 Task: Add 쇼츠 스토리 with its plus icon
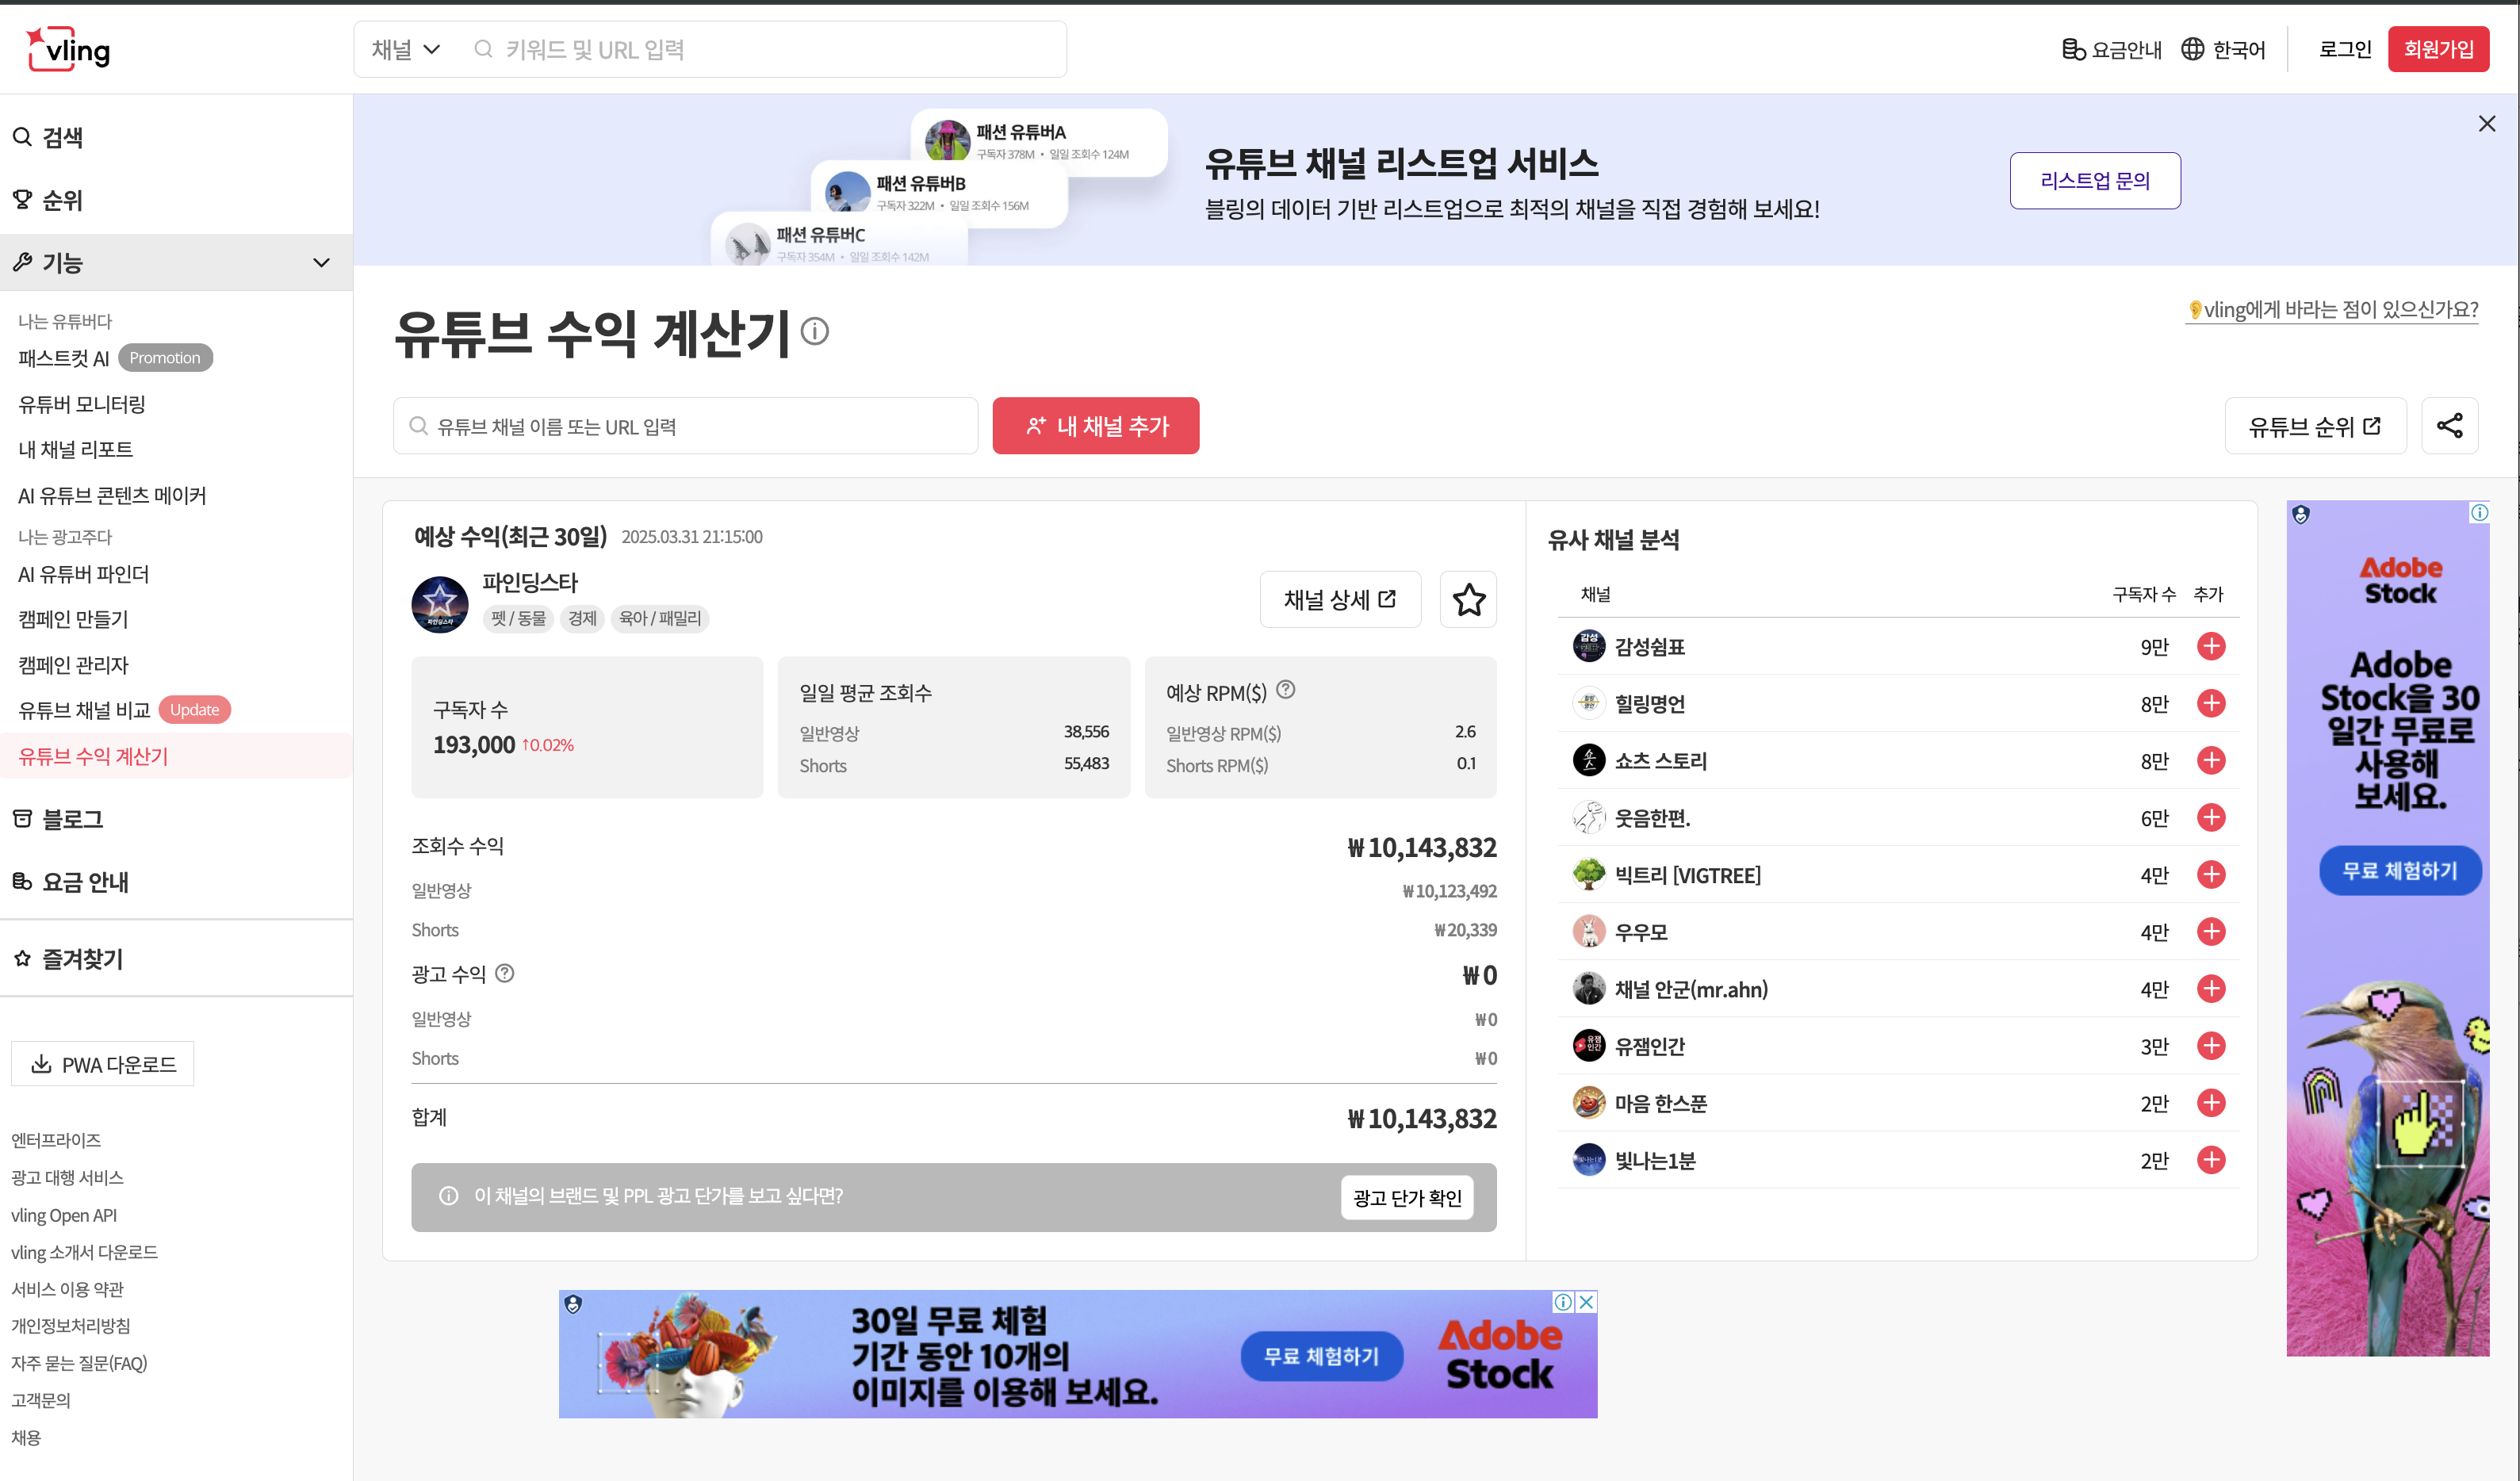pyautogui.click(x=2211, y=760)
